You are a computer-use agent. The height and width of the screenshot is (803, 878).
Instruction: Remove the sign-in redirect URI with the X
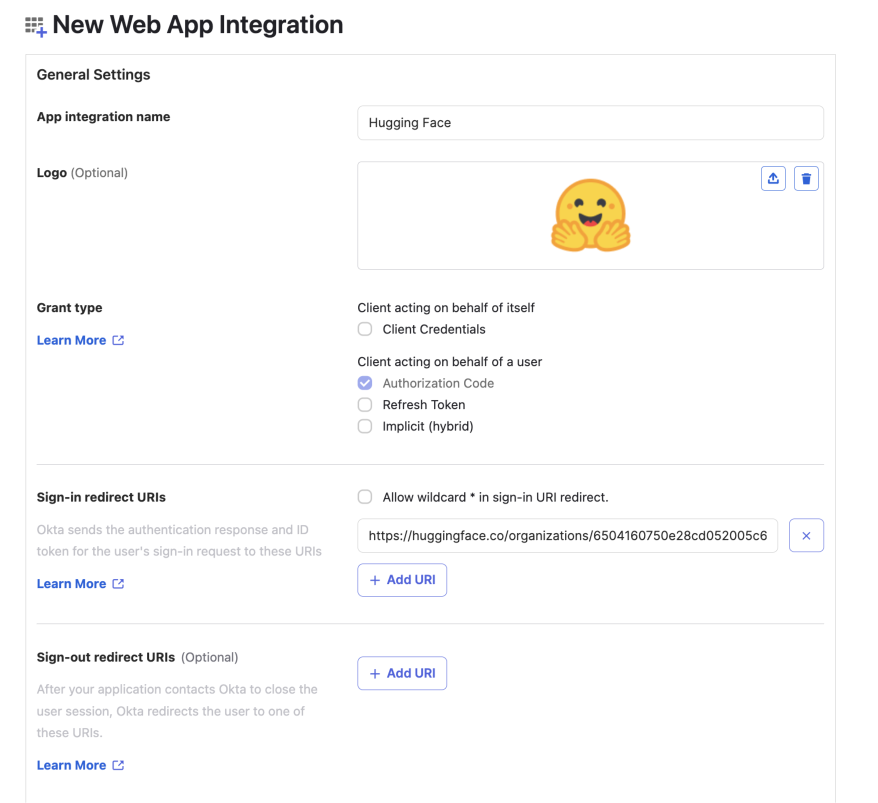click(806, 536)
